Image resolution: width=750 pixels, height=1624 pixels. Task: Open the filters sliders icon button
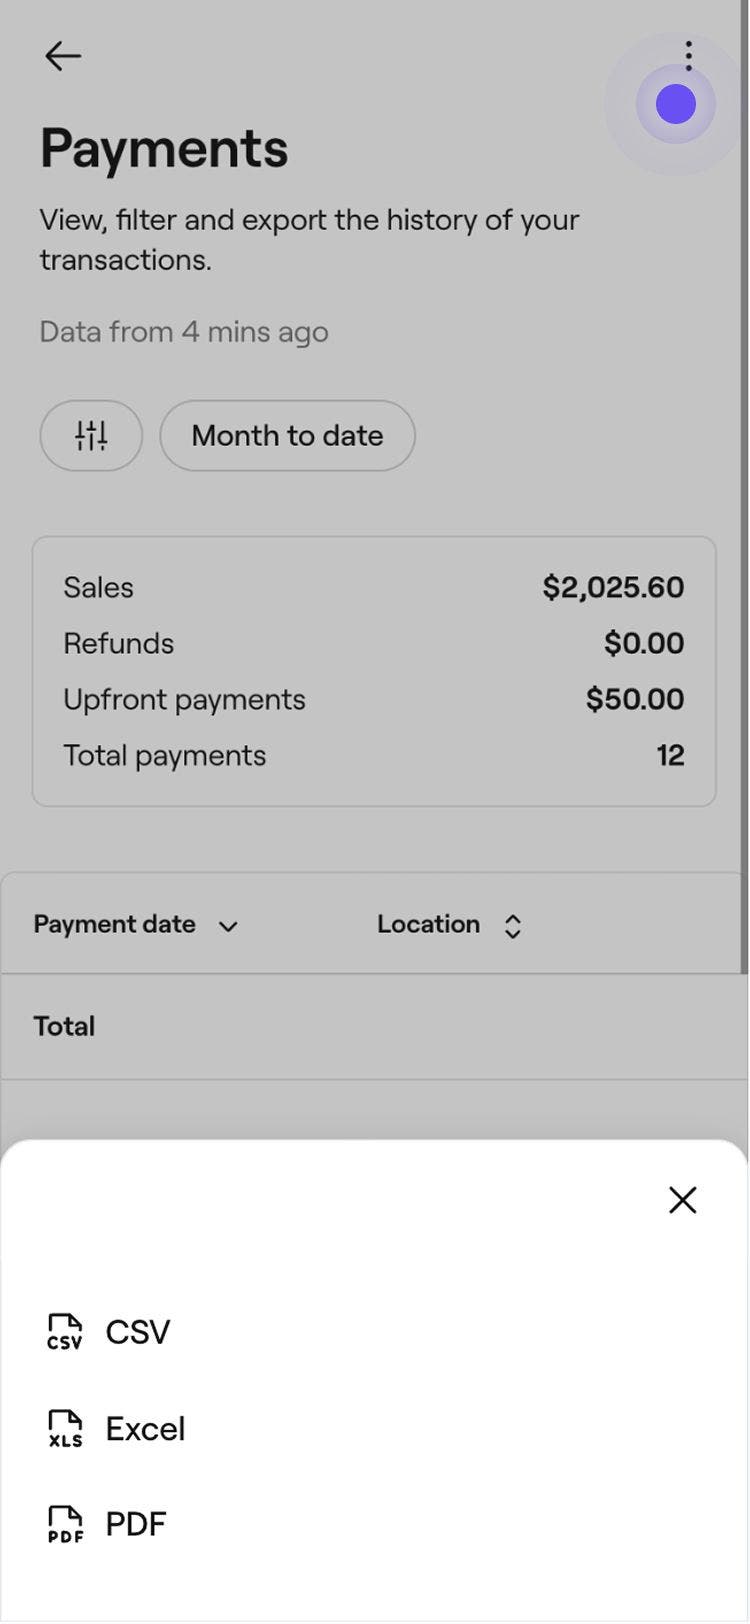click(91, 436)
